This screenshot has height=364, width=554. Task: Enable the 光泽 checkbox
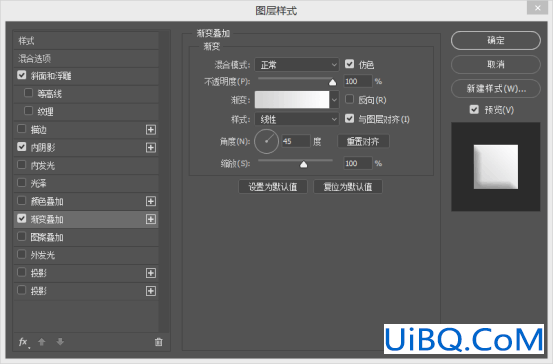22,183
